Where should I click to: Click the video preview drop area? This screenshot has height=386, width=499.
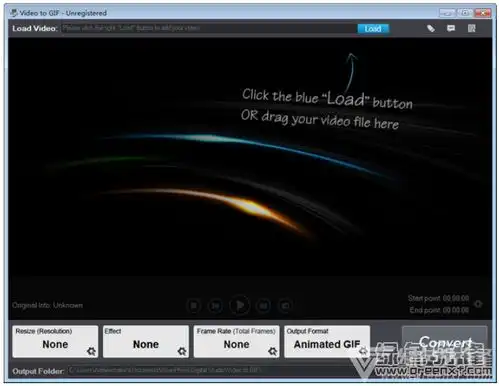(250, 157)
